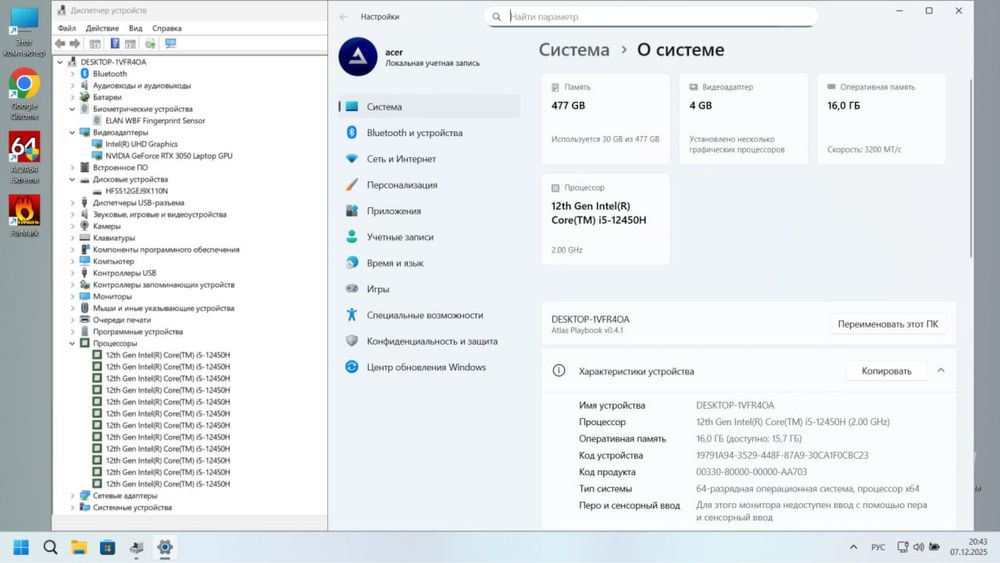Click Найти параметр search field
Screen dimensions: 1000x563
[651, 17]
